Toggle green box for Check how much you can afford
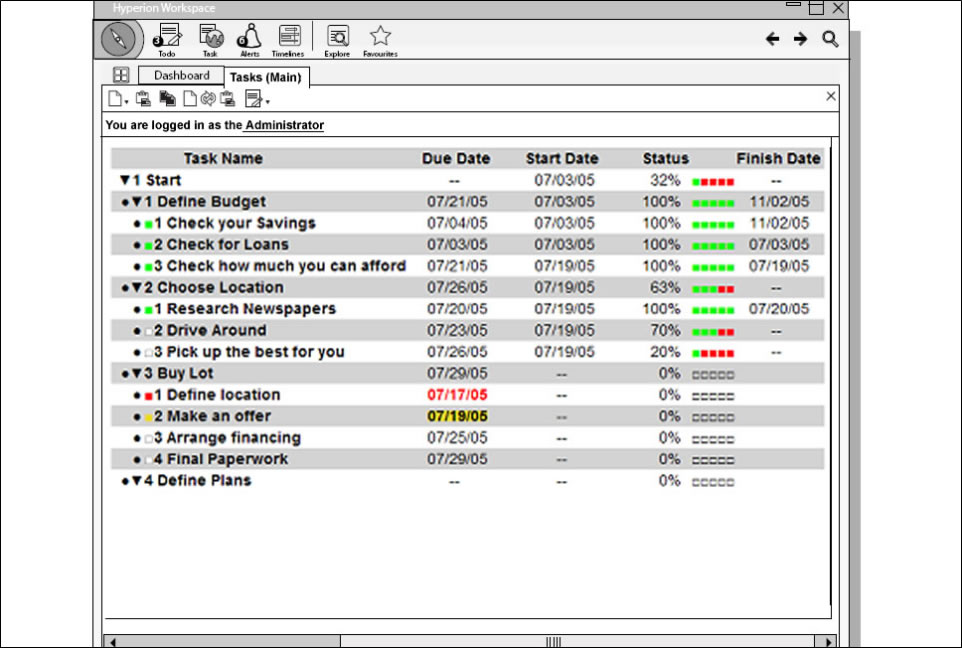The image size is (962, 648). [x=148, y=268]
